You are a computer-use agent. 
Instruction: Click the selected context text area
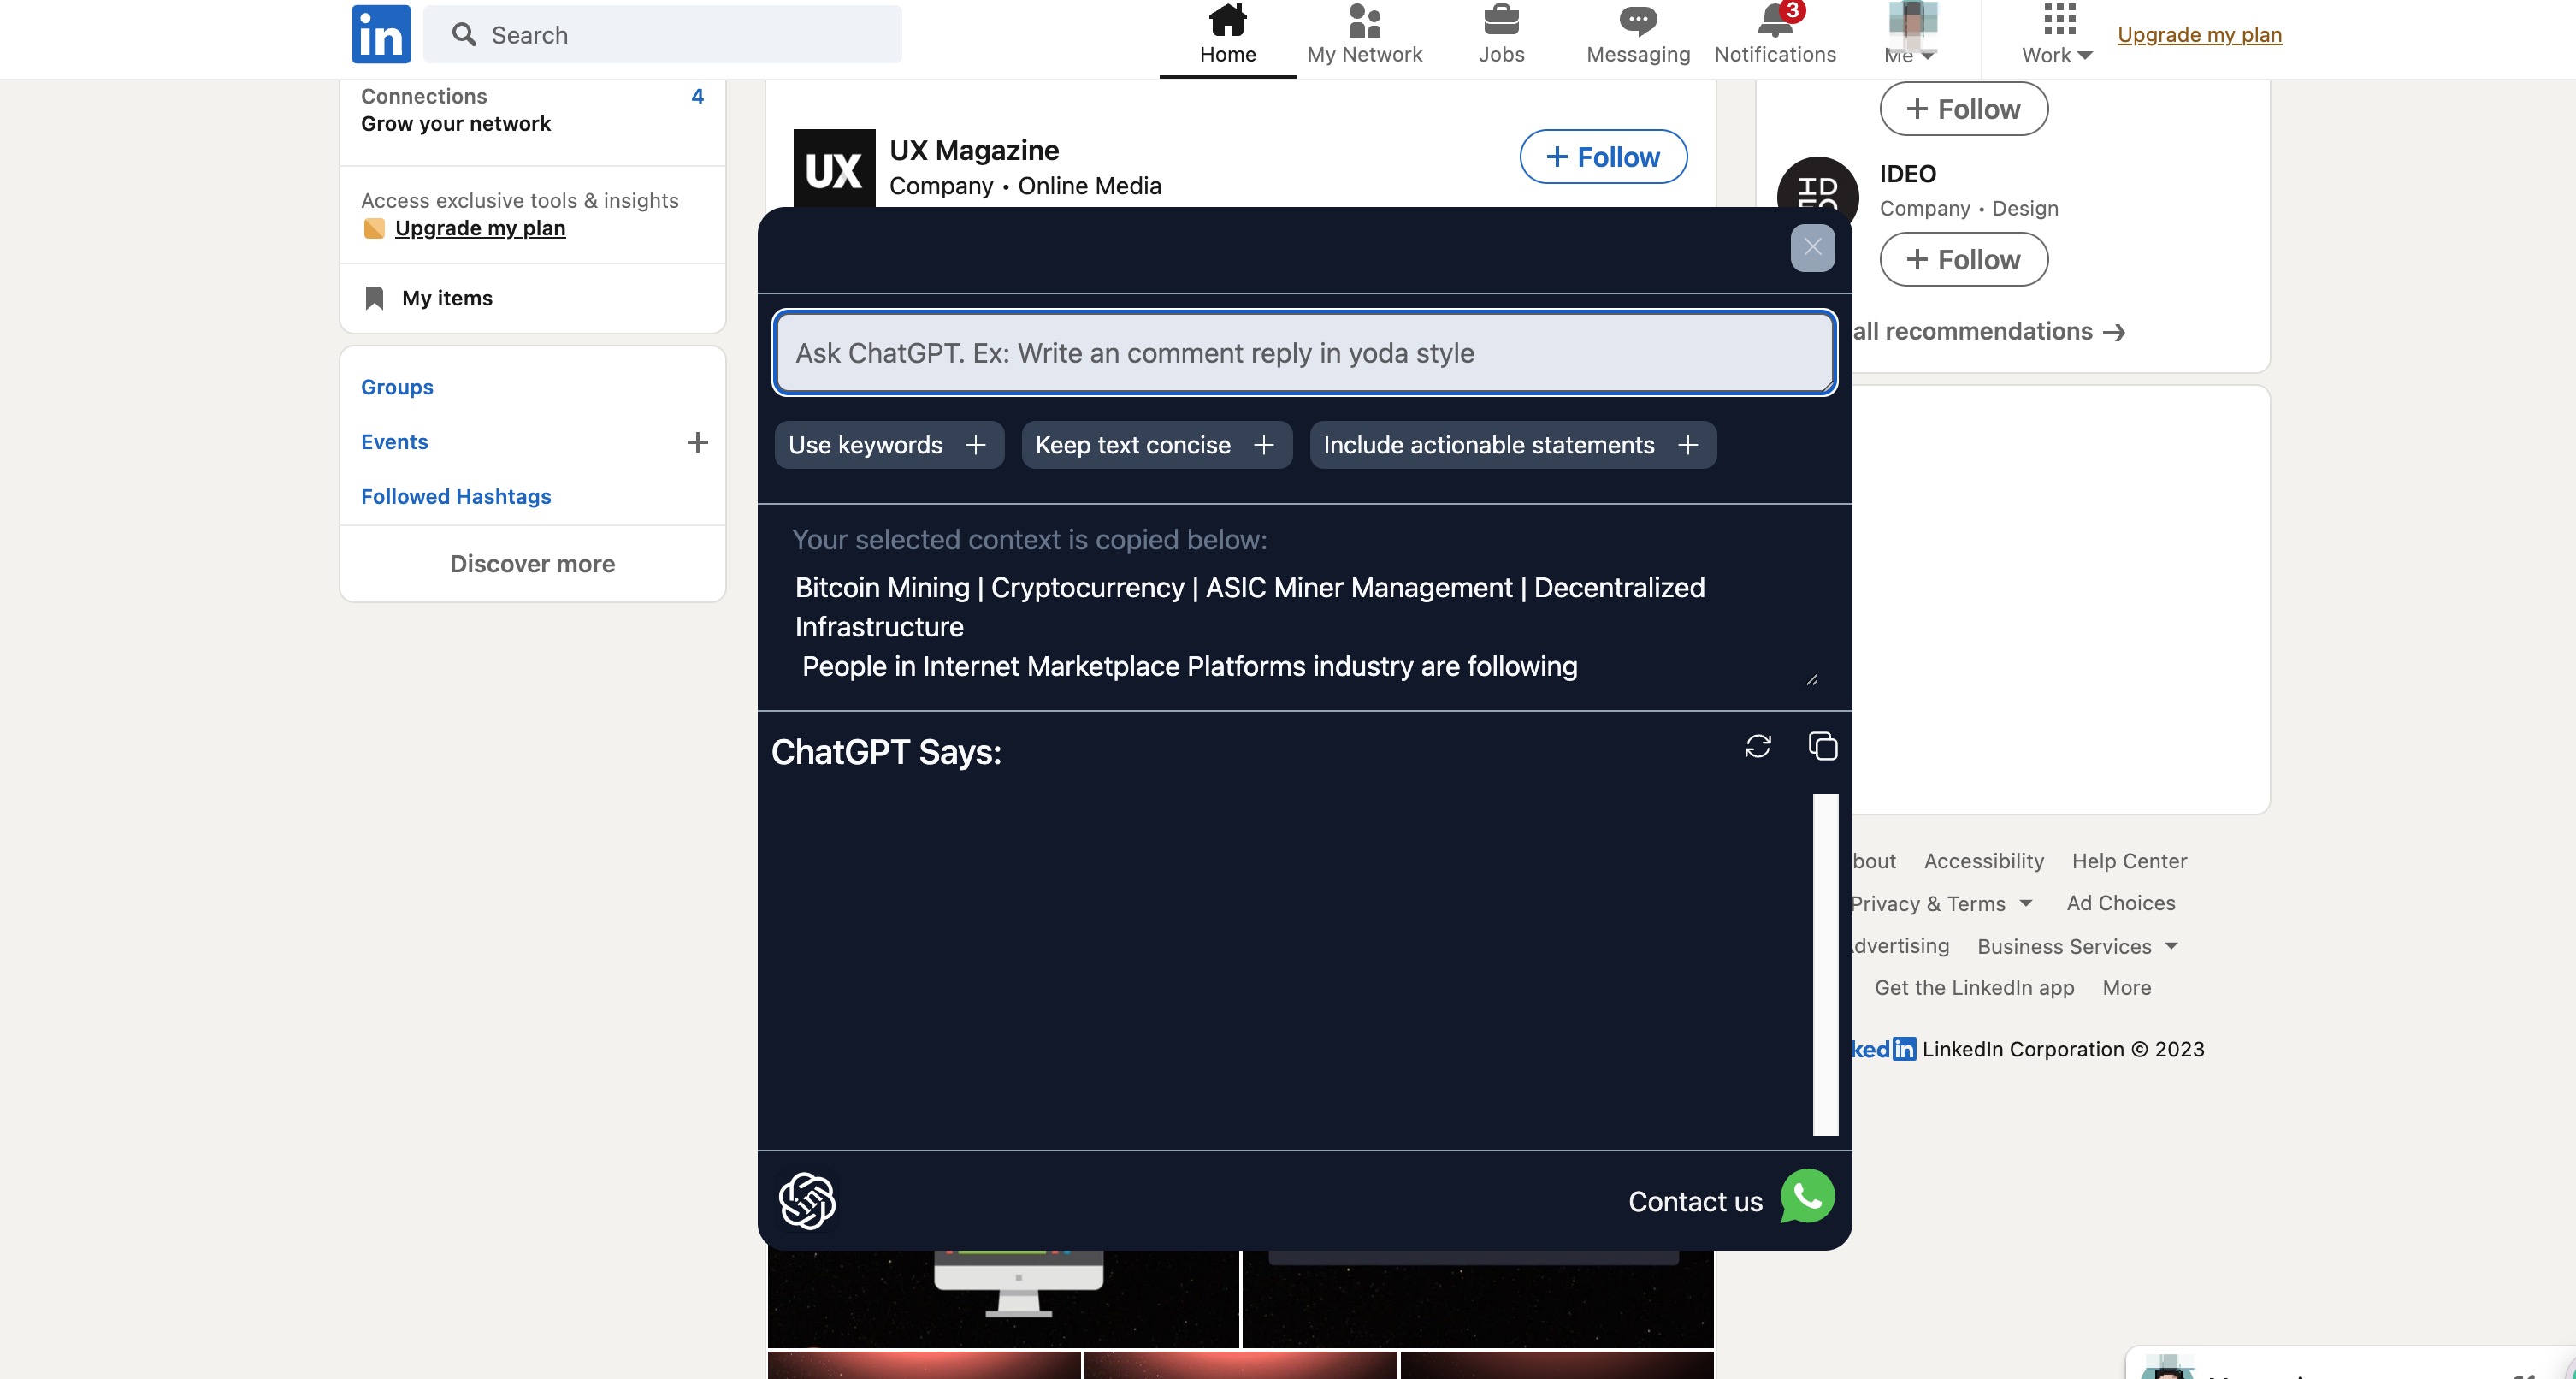click(1304, 627)
